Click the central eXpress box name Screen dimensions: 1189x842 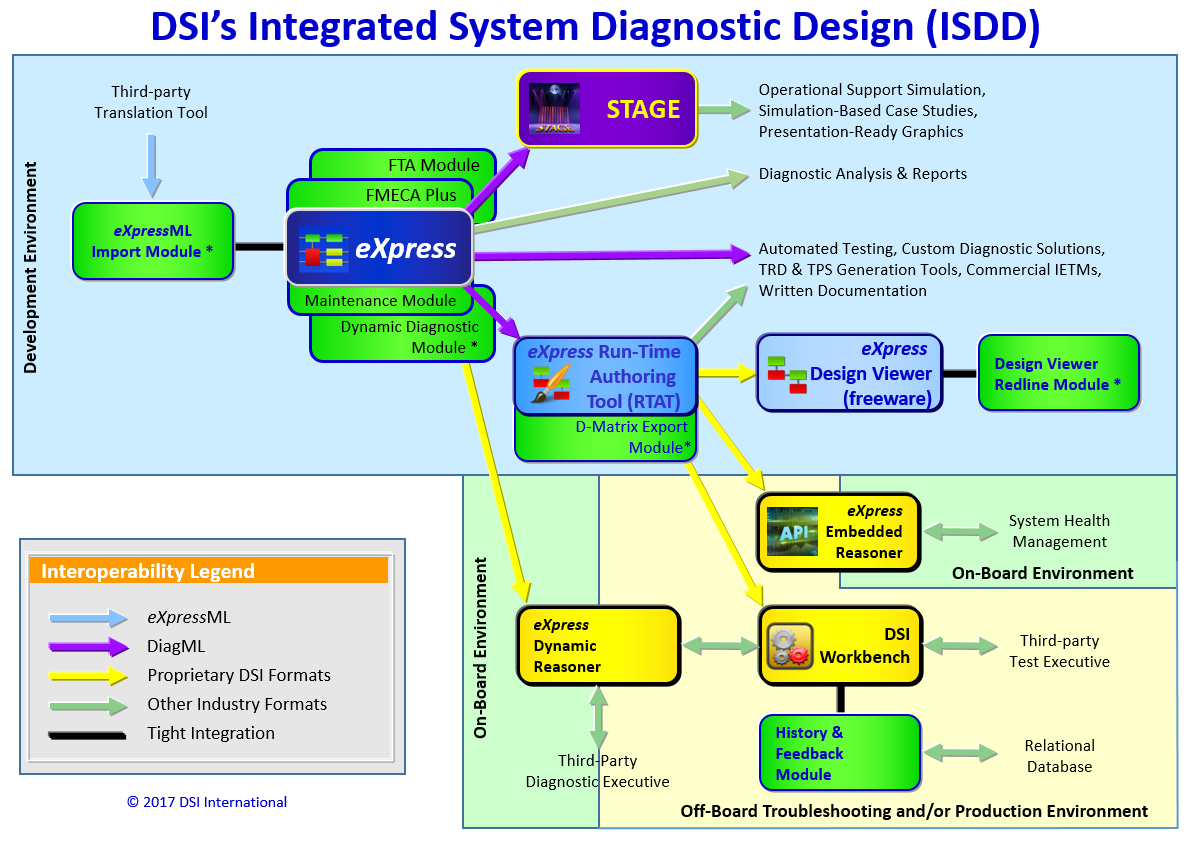pos(406,249)
